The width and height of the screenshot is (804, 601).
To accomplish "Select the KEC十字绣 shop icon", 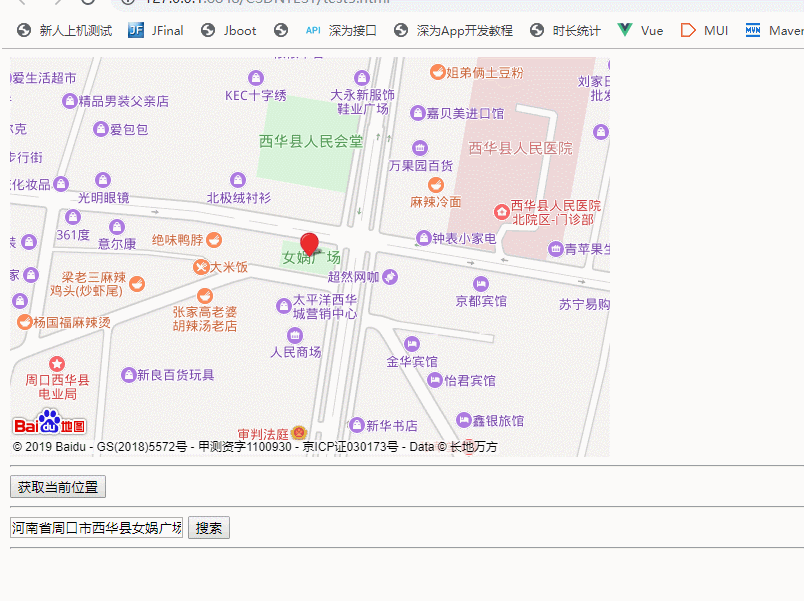I will click(256, 78).
